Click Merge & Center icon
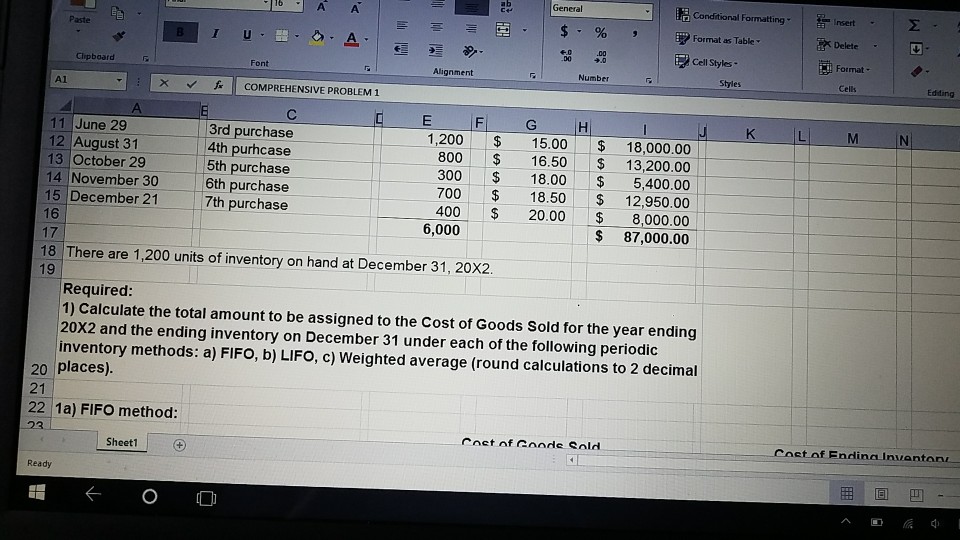 (503, 29)
